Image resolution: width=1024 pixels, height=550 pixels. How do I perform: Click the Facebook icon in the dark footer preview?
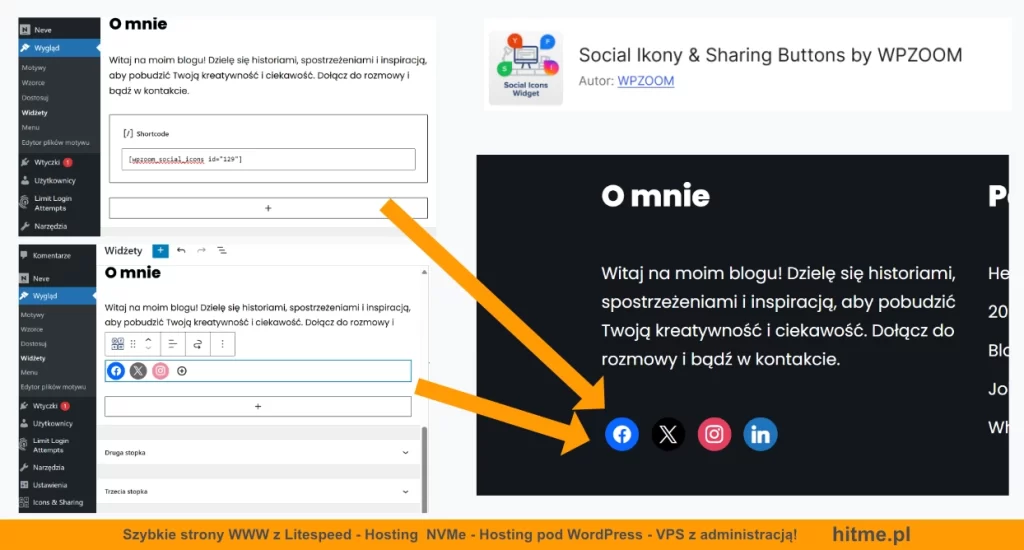(x=622, y=434)
